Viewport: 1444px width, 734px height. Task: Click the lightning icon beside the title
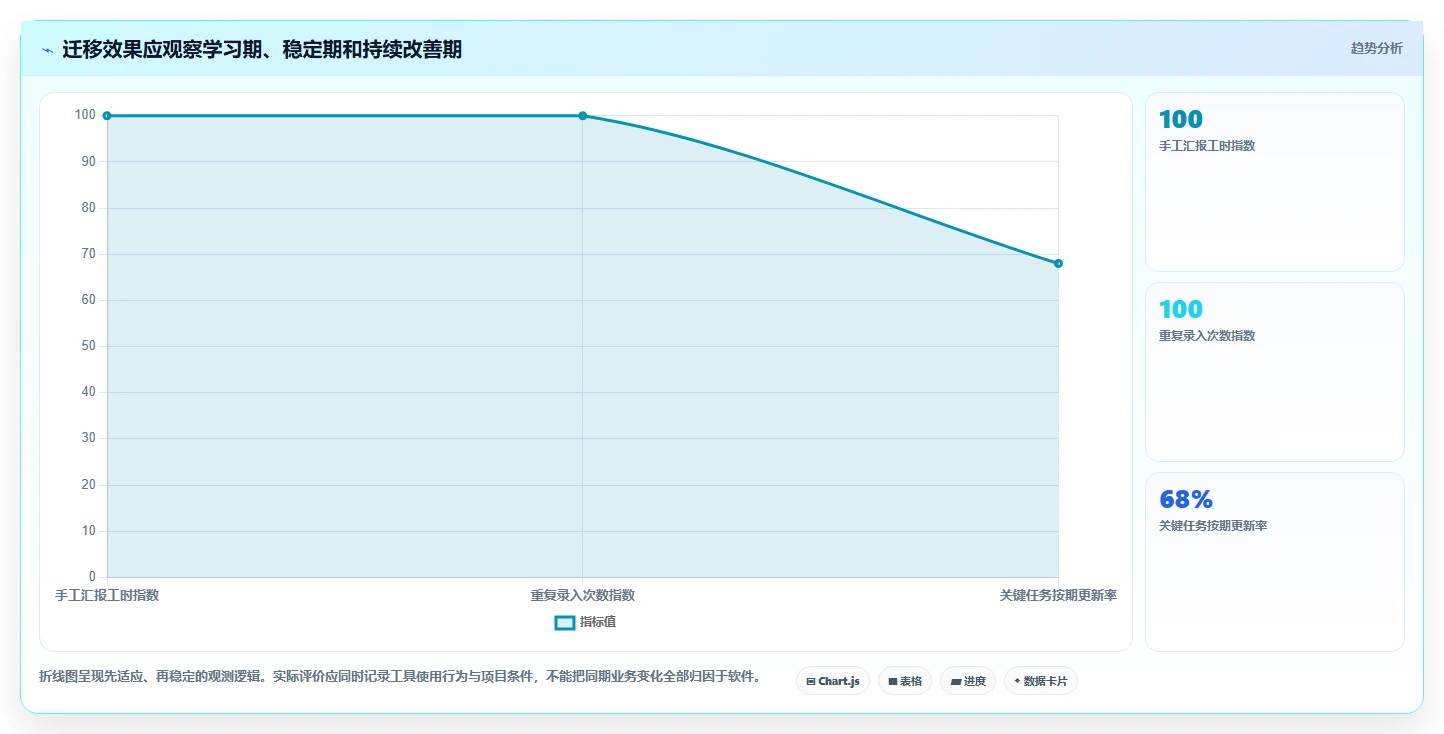tap(47, 50)
